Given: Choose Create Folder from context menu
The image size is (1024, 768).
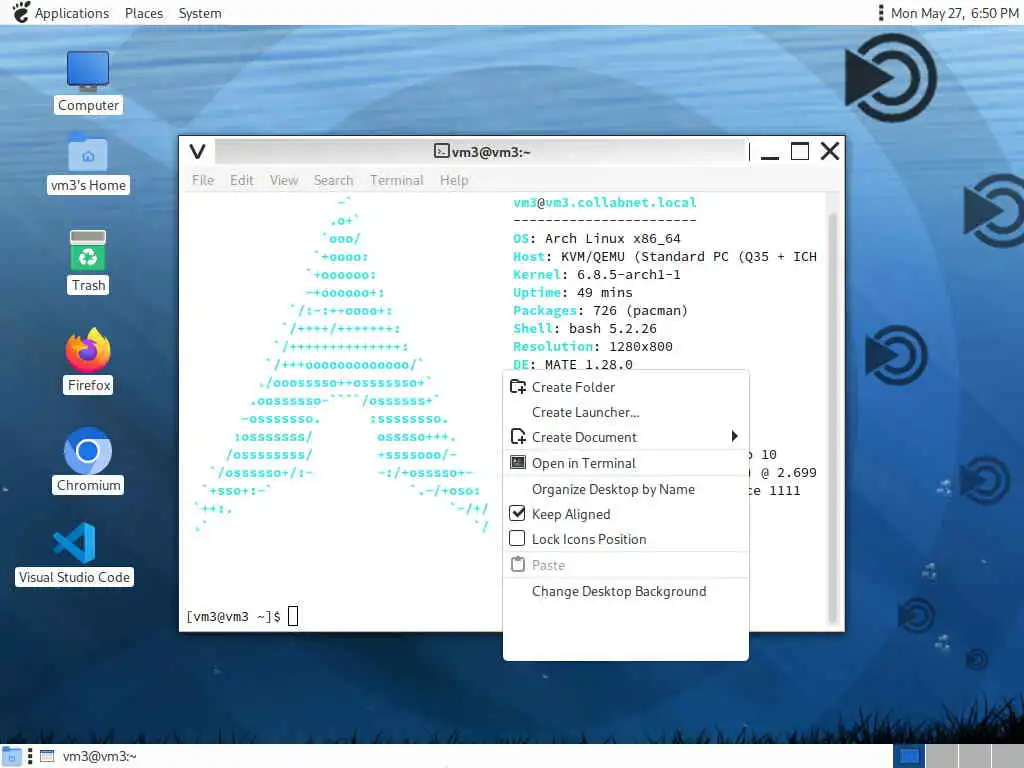Looking at the screenshot, I should (x=626, y=387).
